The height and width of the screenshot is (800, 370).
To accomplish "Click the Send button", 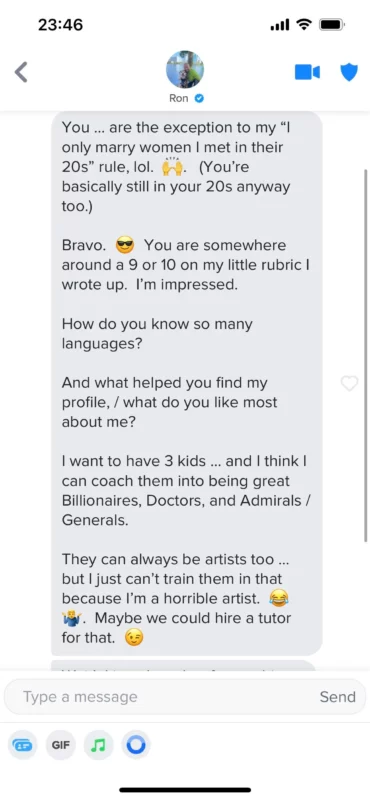I will pyautogui.click(x=337, y=697).
